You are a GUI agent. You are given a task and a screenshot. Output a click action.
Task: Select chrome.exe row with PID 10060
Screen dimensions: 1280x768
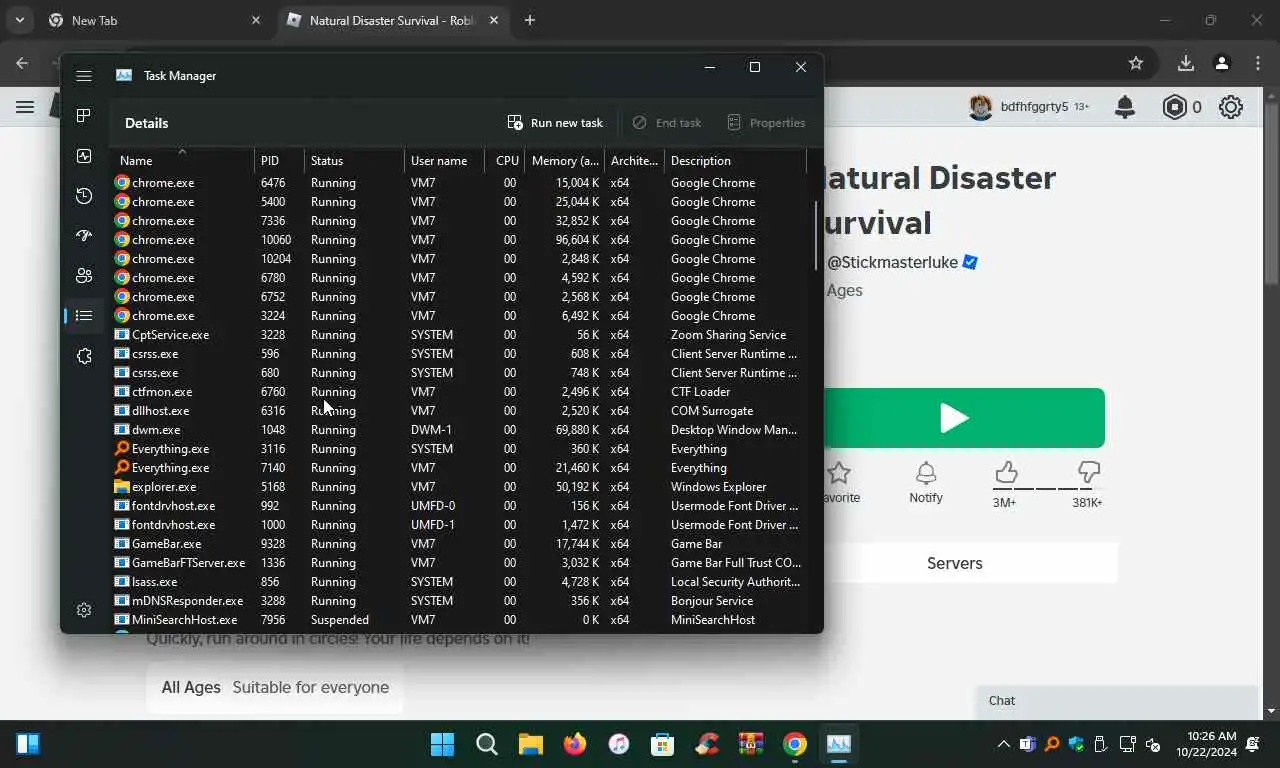tap(459, 240)
